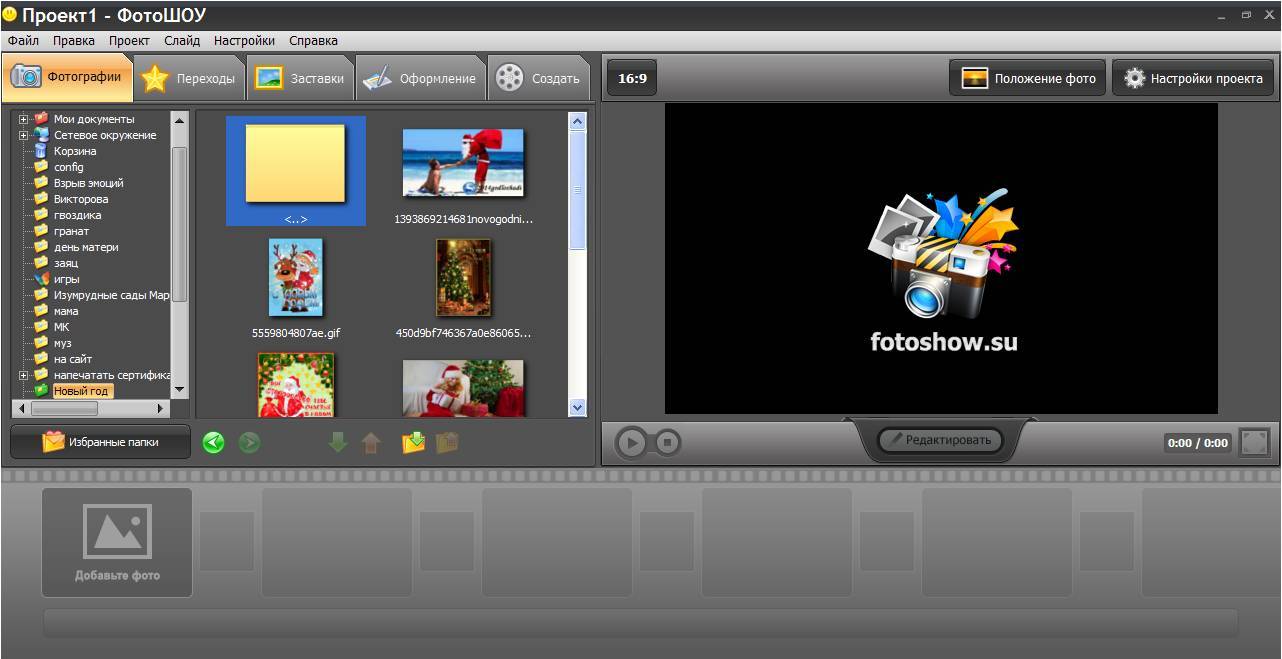This screenshot has height=659, width=1282.
Task: Click the green down arrow add icon
Action: tap(338, 442)
